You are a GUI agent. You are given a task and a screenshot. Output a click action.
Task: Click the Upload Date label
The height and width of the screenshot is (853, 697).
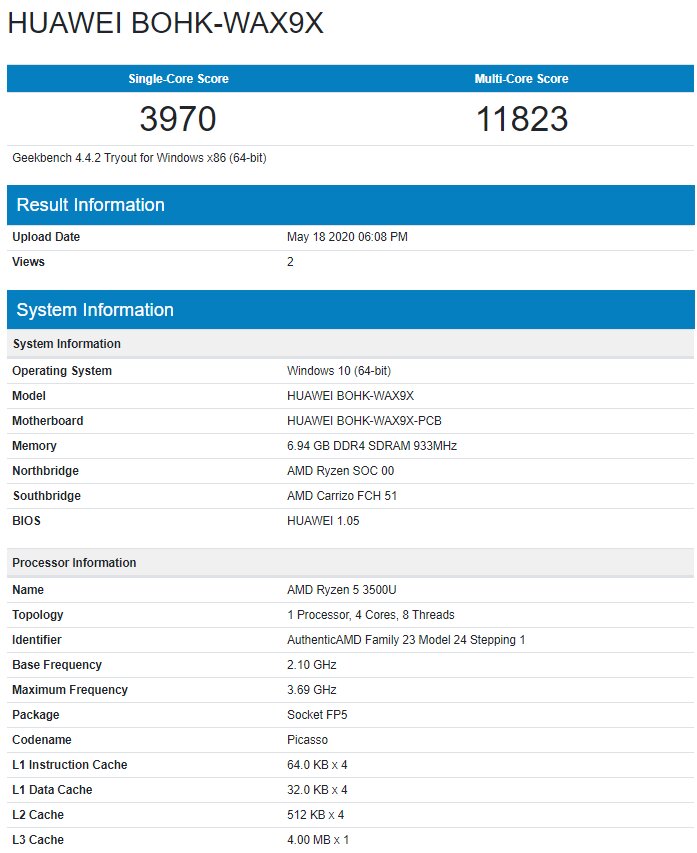(x=46, y=237)
